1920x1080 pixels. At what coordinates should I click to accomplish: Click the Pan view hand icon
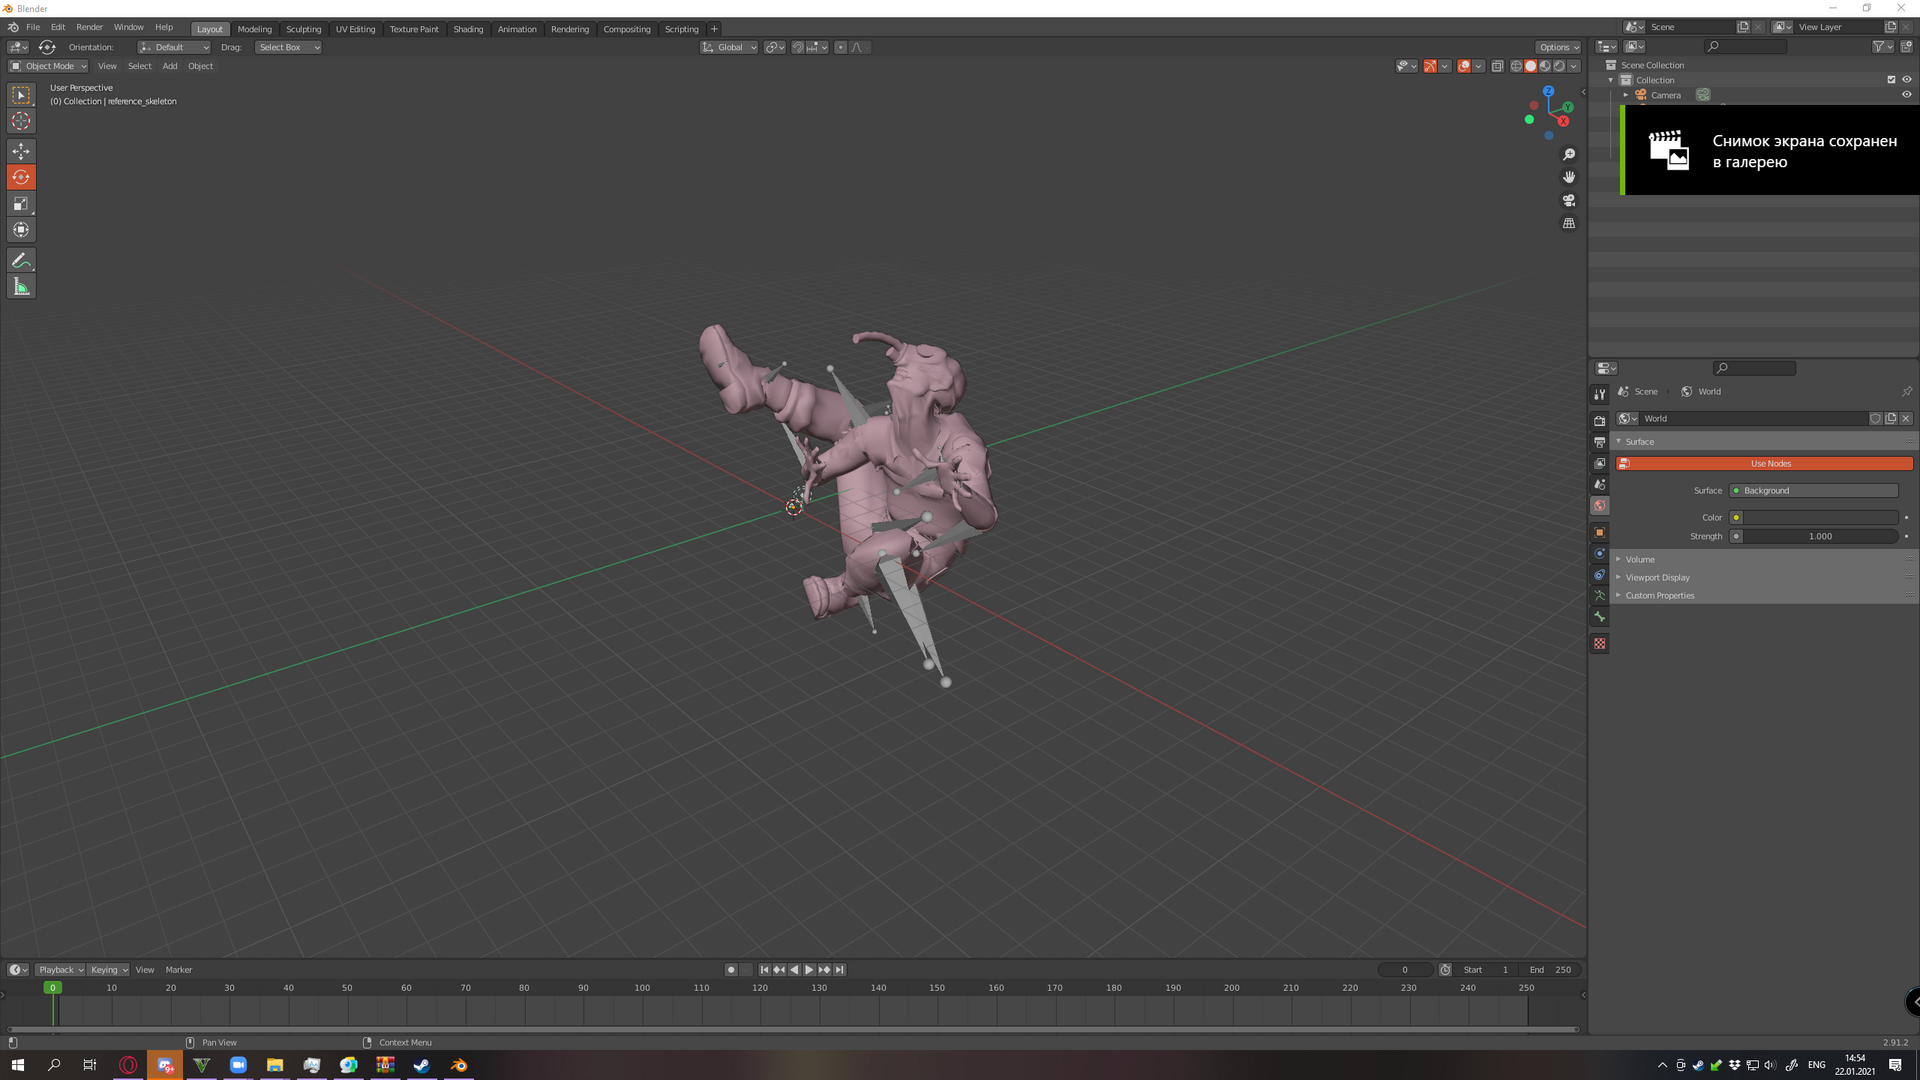[x=1569, y=177]
